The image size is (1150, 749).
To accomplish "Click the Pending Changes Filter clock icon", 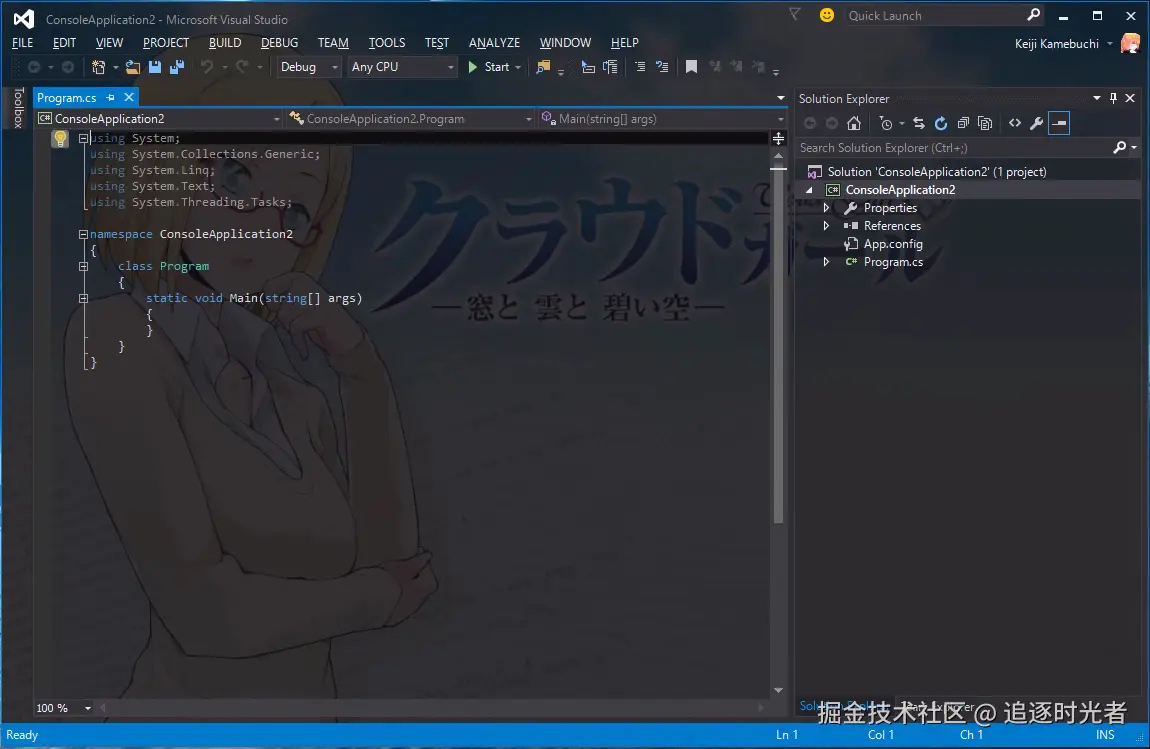I will click(886, 123).
